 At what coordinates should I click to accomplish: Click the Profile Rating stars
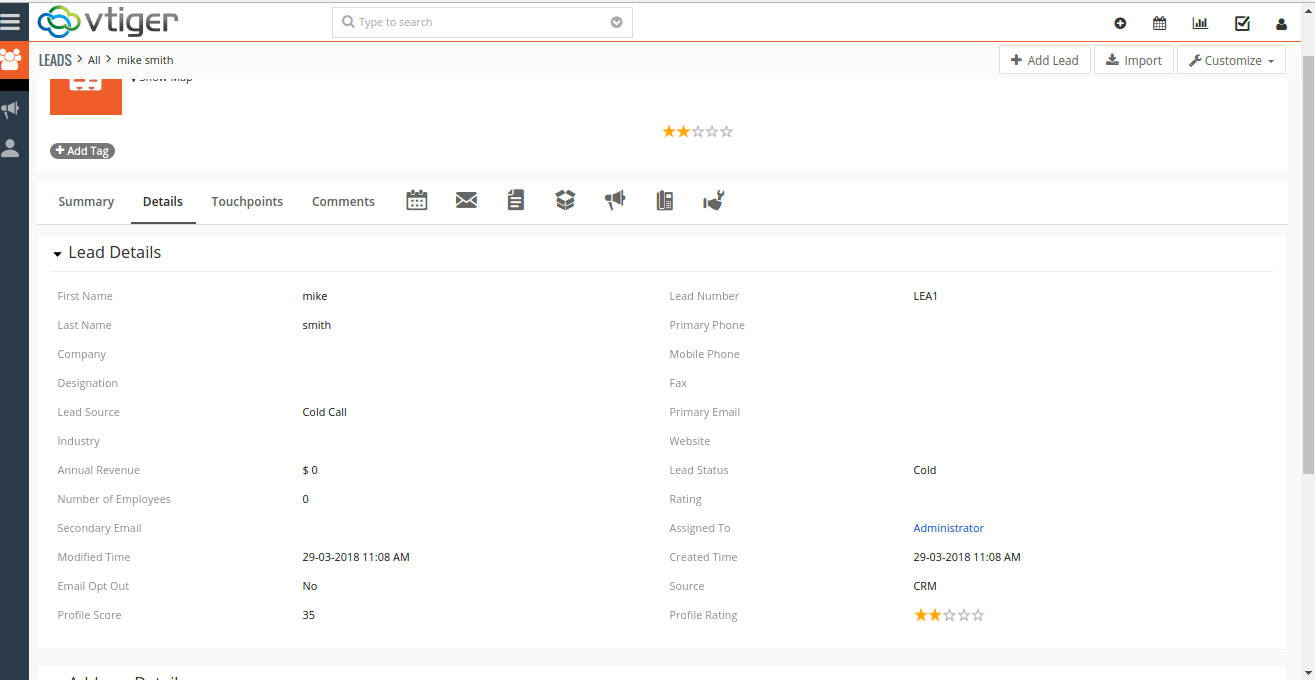[x=949, y=615]
